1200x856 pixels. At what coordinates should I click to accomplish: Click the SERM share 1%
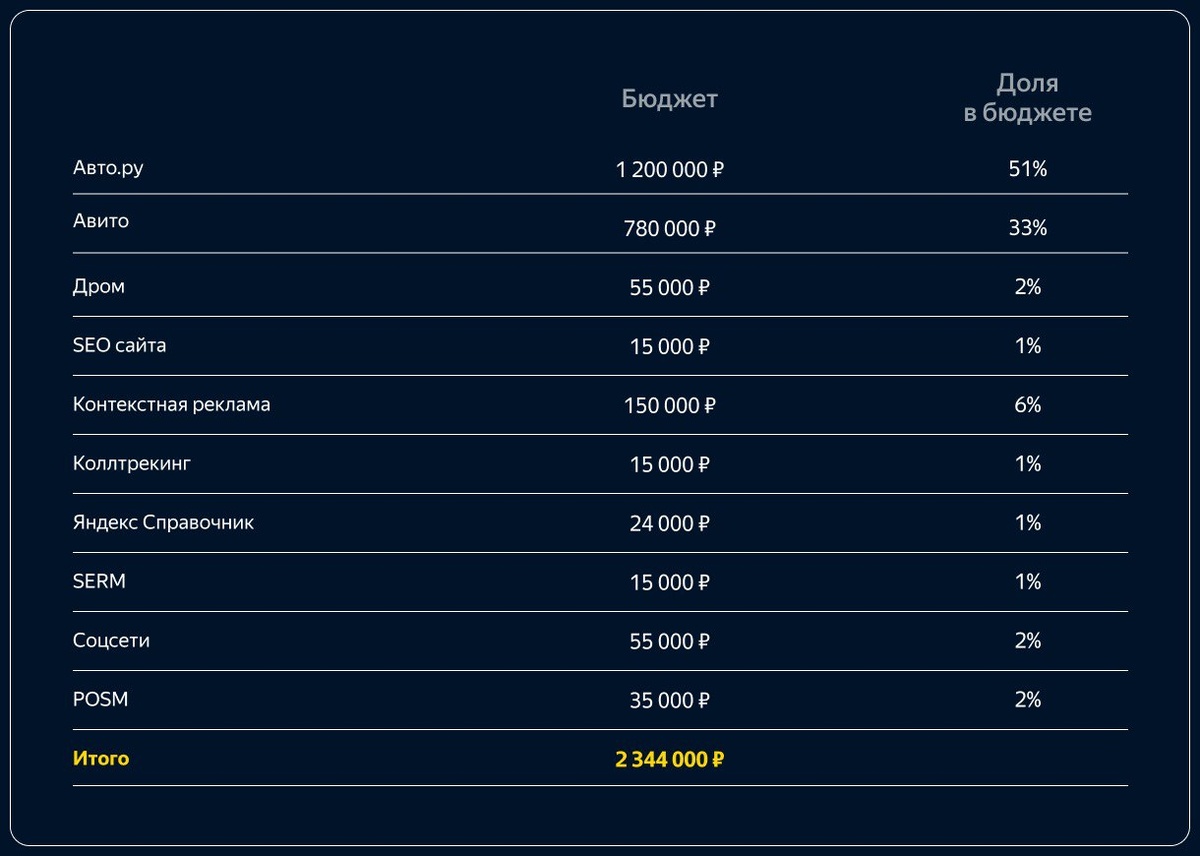coord(1028,582)
